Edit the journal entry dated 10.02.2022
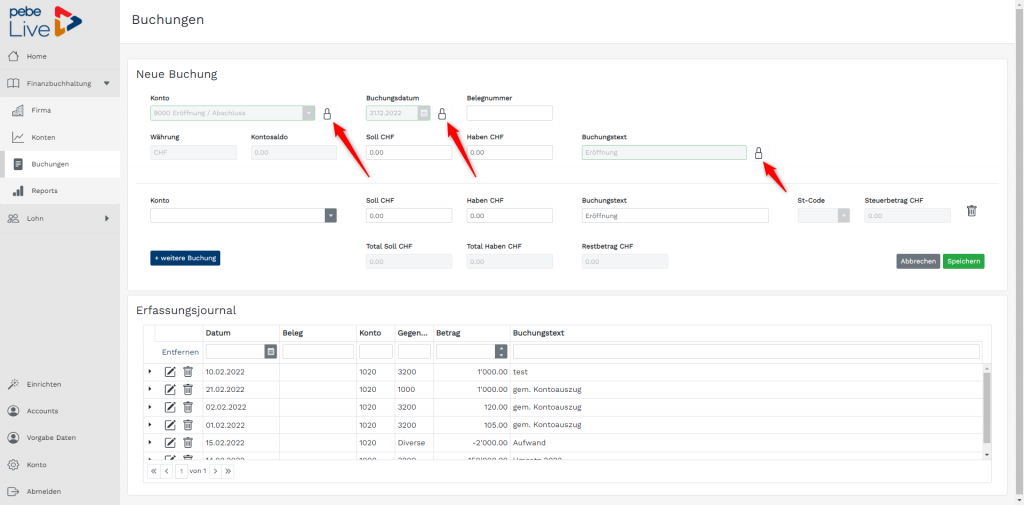Image resolution: width=1024 pixels, height=505 pixels. (170, 372)
